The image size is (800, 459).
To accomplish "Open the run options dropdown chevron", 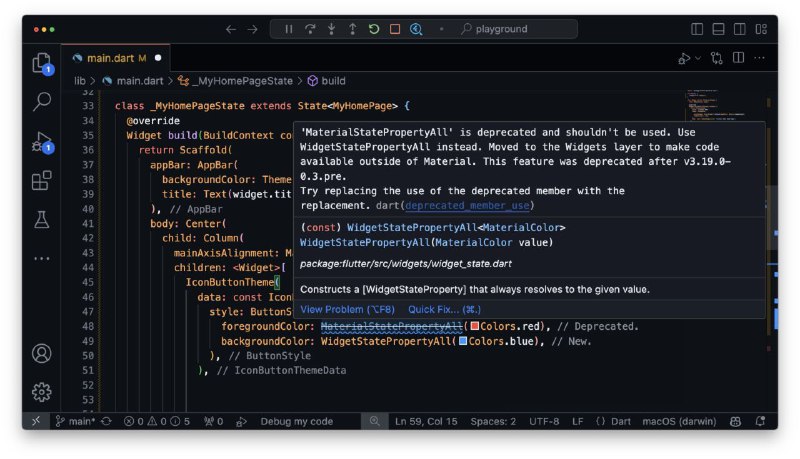I will (698, 58).
